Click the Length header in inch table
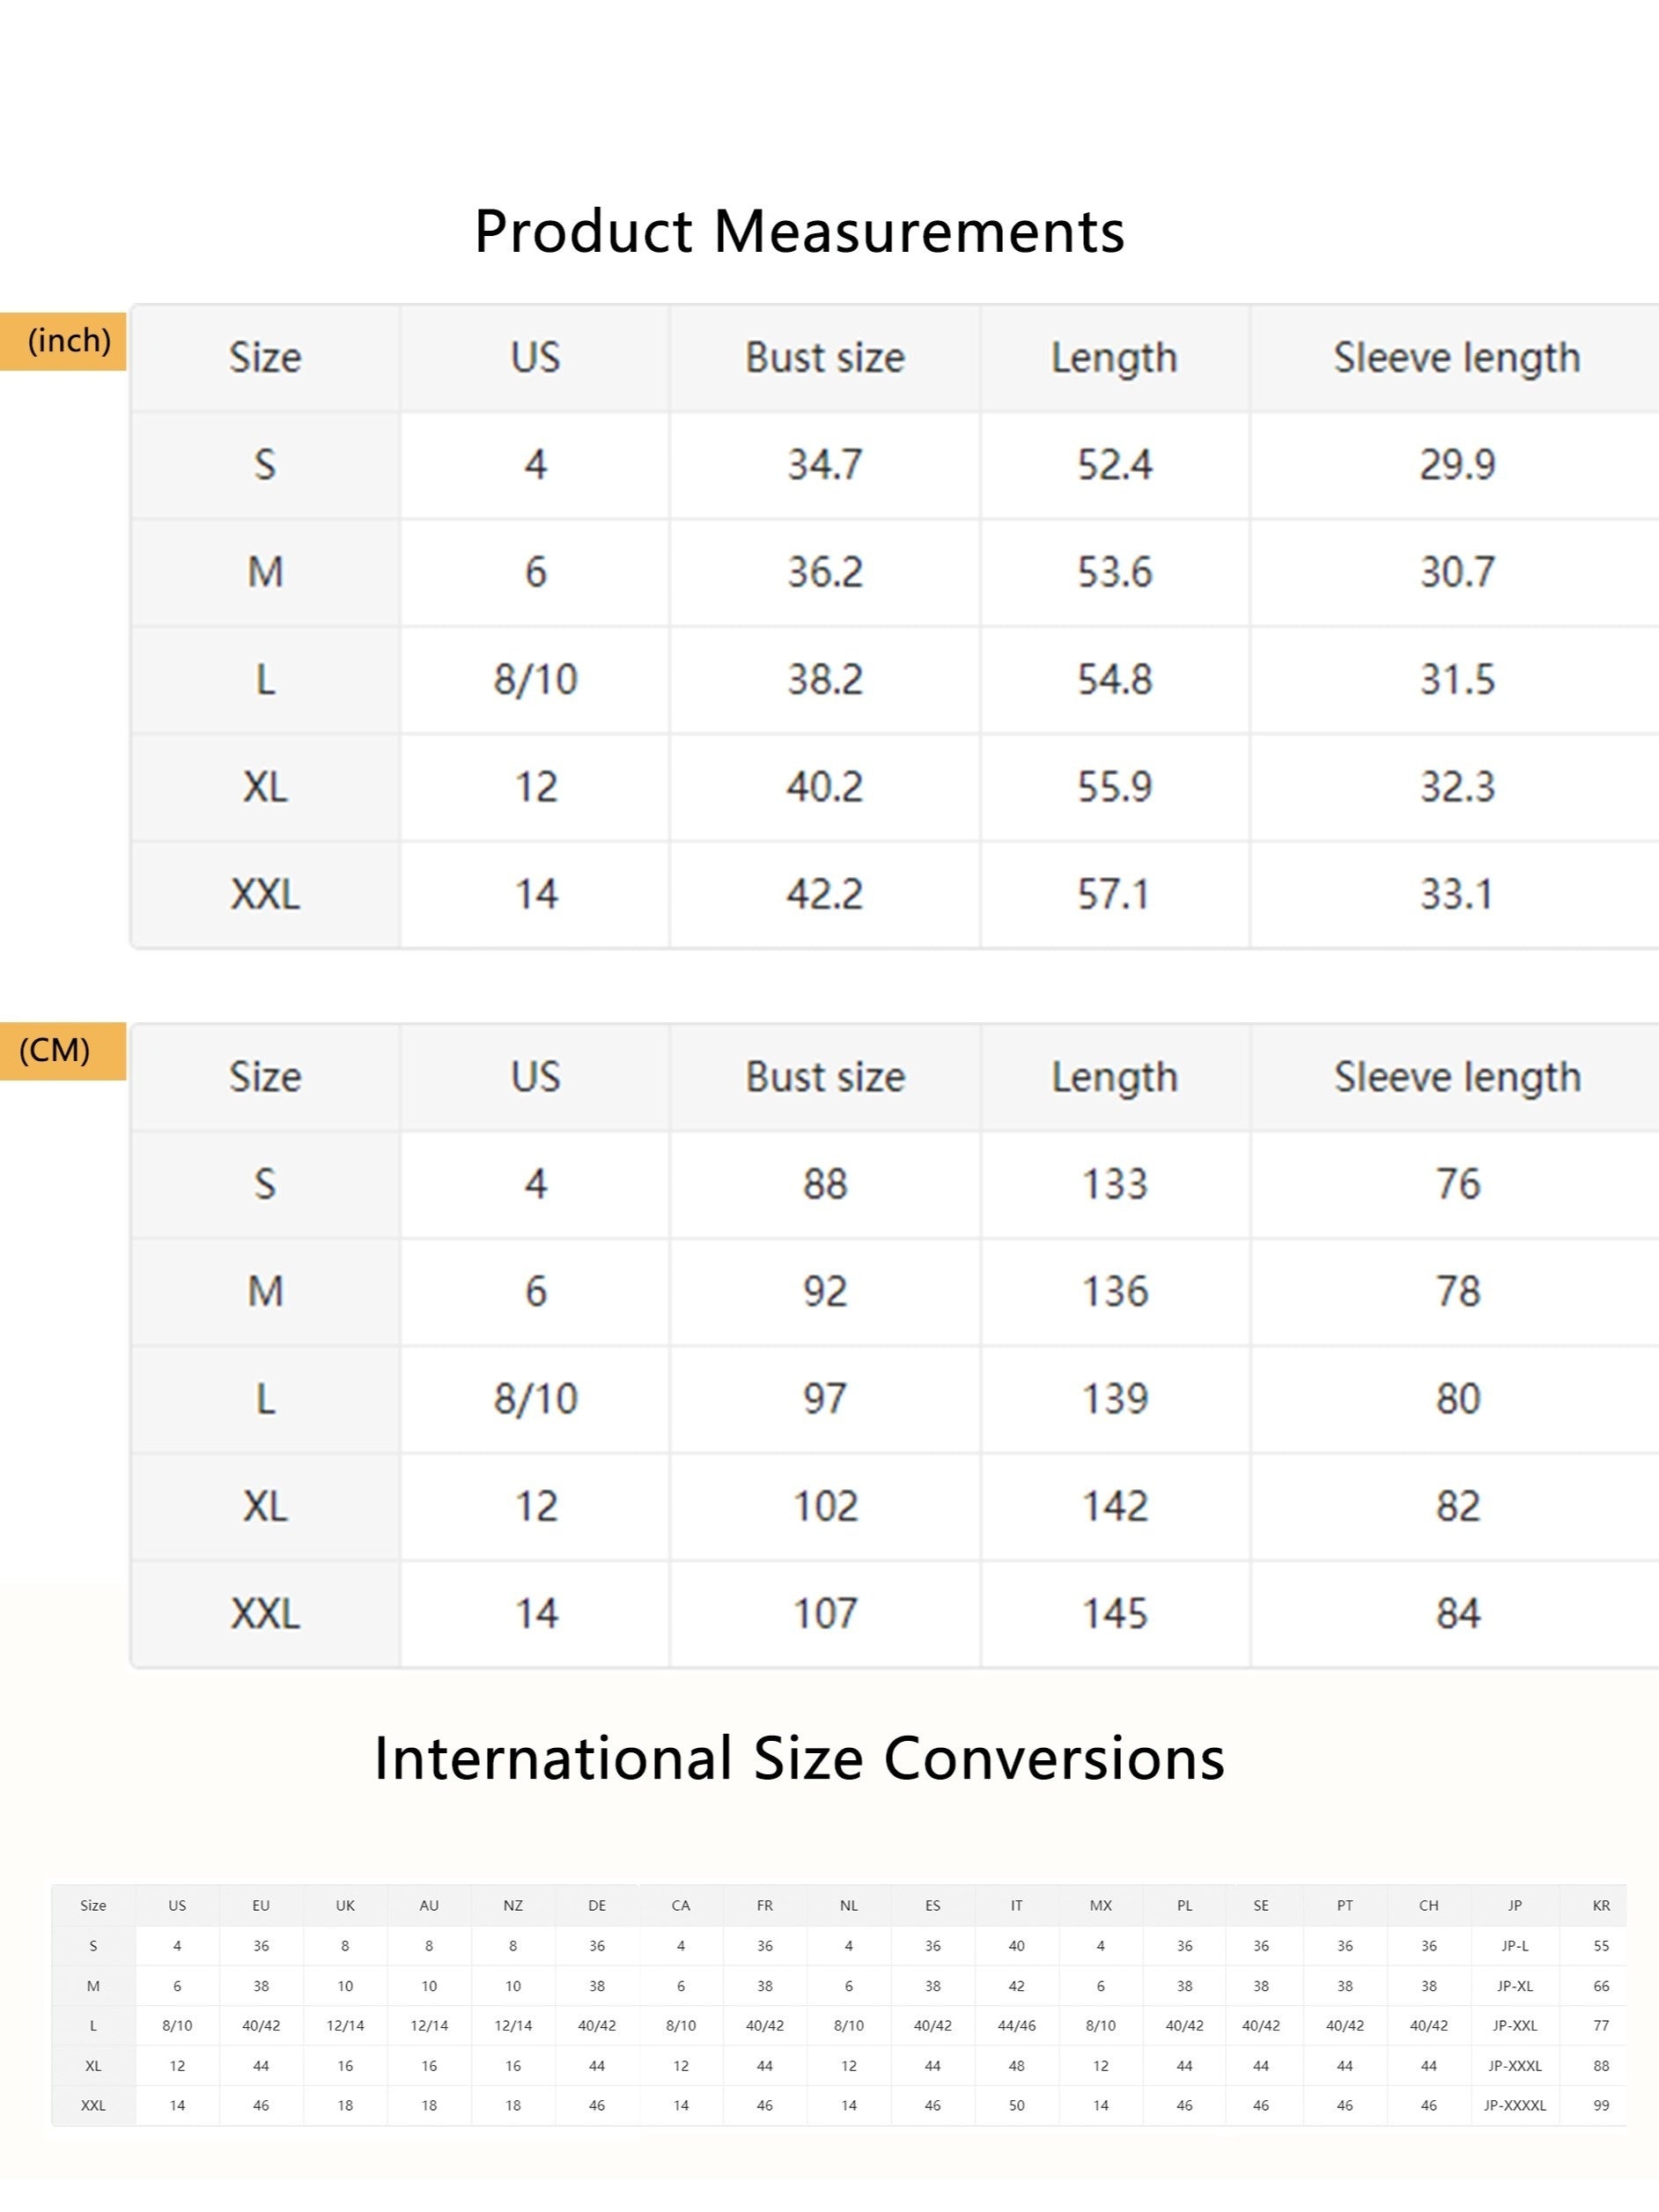This screenshot has width=1659, height=2212. click(1115, 358)
